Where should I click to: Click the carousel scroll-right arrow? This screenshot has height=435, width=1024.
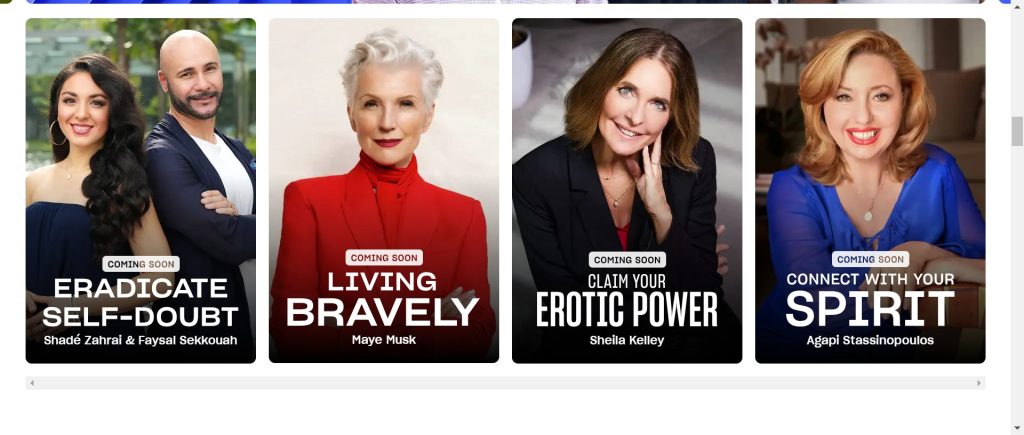[x=978, y=383]
